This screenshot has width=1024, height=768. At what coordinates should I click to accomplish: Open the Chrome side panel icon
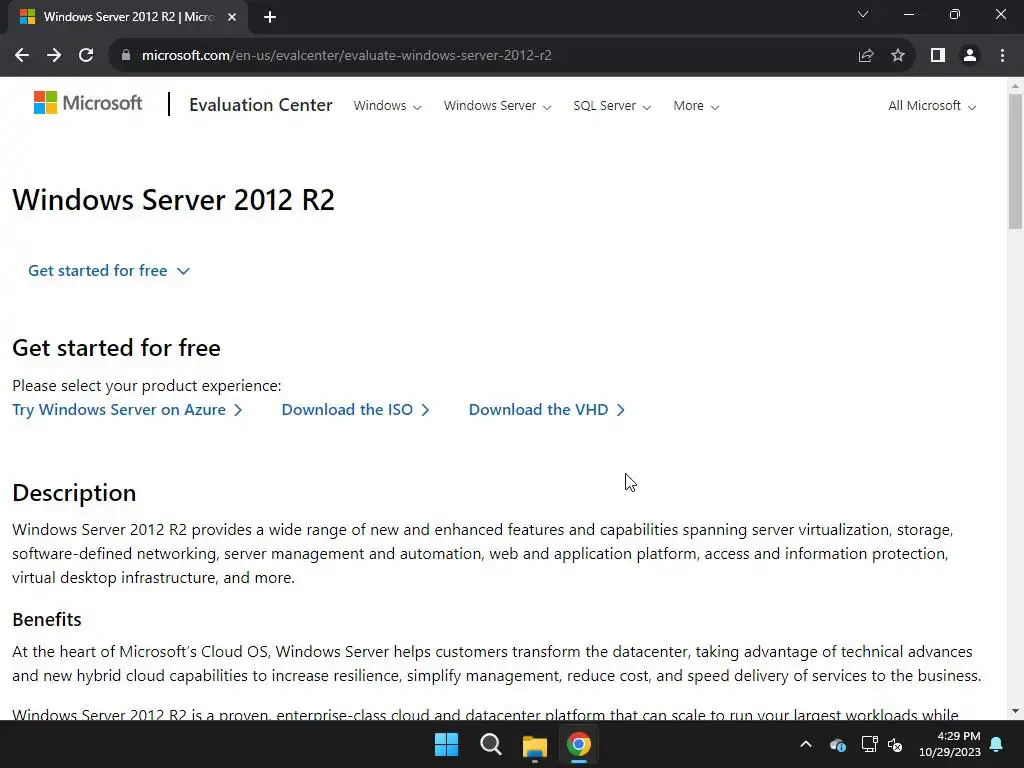pyautogui.click(x=938, y=56)
